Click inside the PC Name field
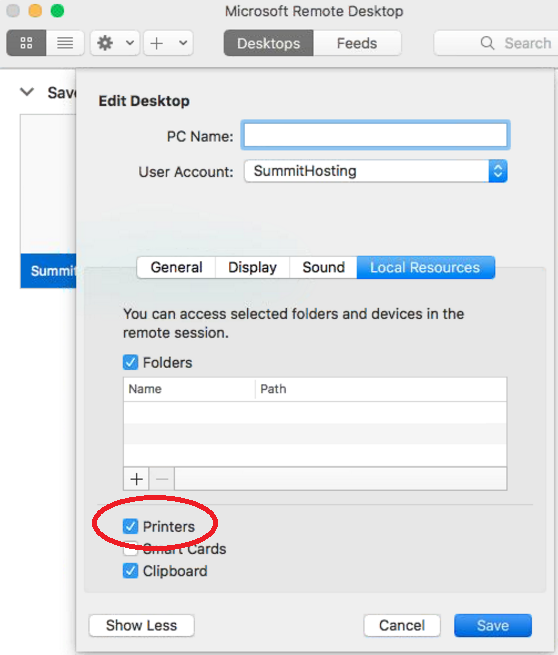 pos(375,135)
